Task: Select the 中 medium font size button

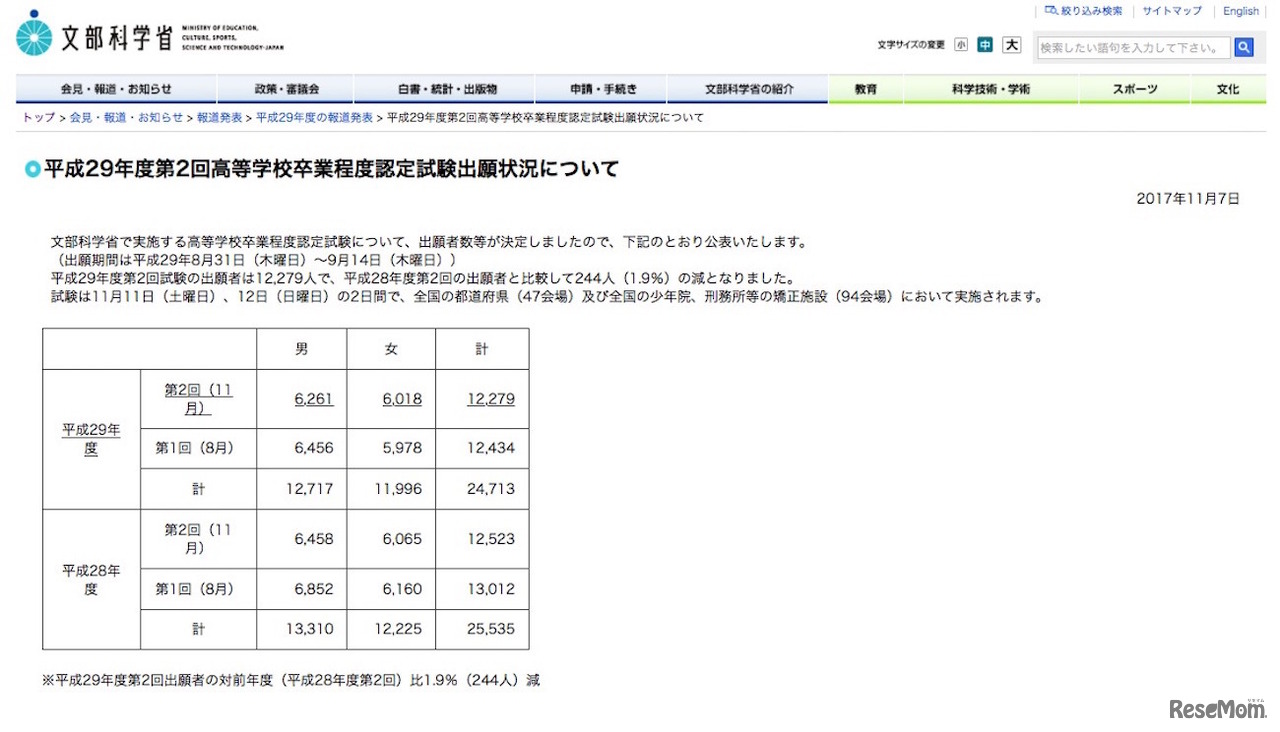Action: point(984,45)
